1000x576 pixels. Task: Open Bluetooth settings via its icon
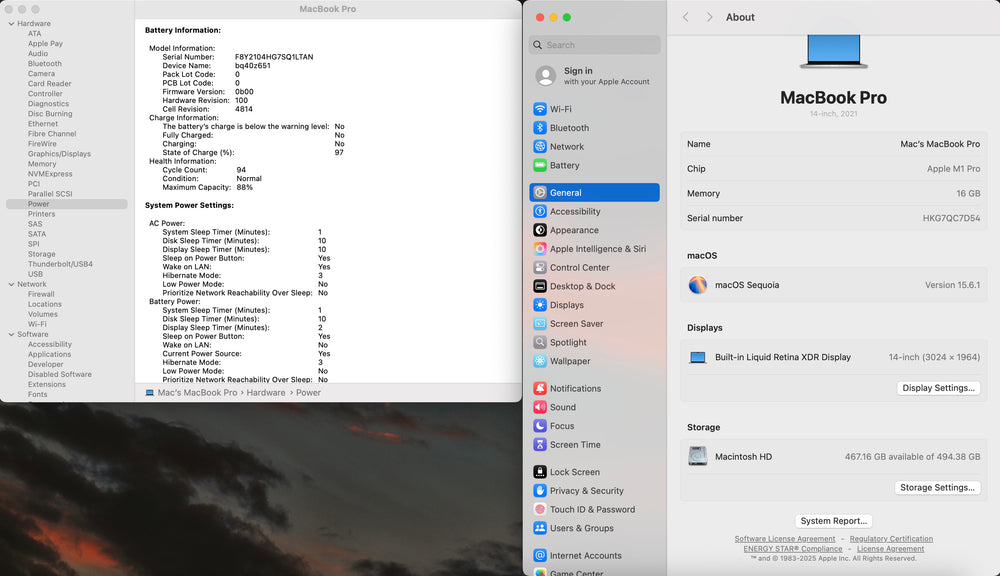pyautogui.click(x=540, y=128)
